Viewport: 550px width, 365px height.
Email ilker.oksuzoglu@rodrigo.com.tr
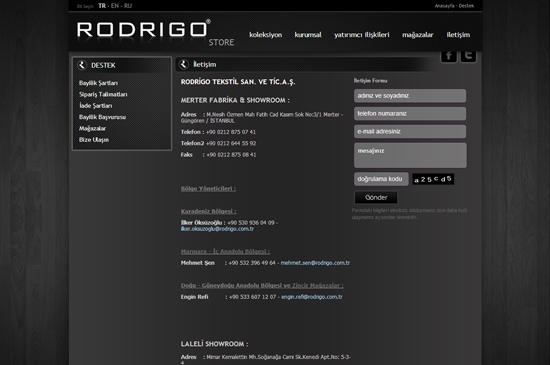pos(217,229)
